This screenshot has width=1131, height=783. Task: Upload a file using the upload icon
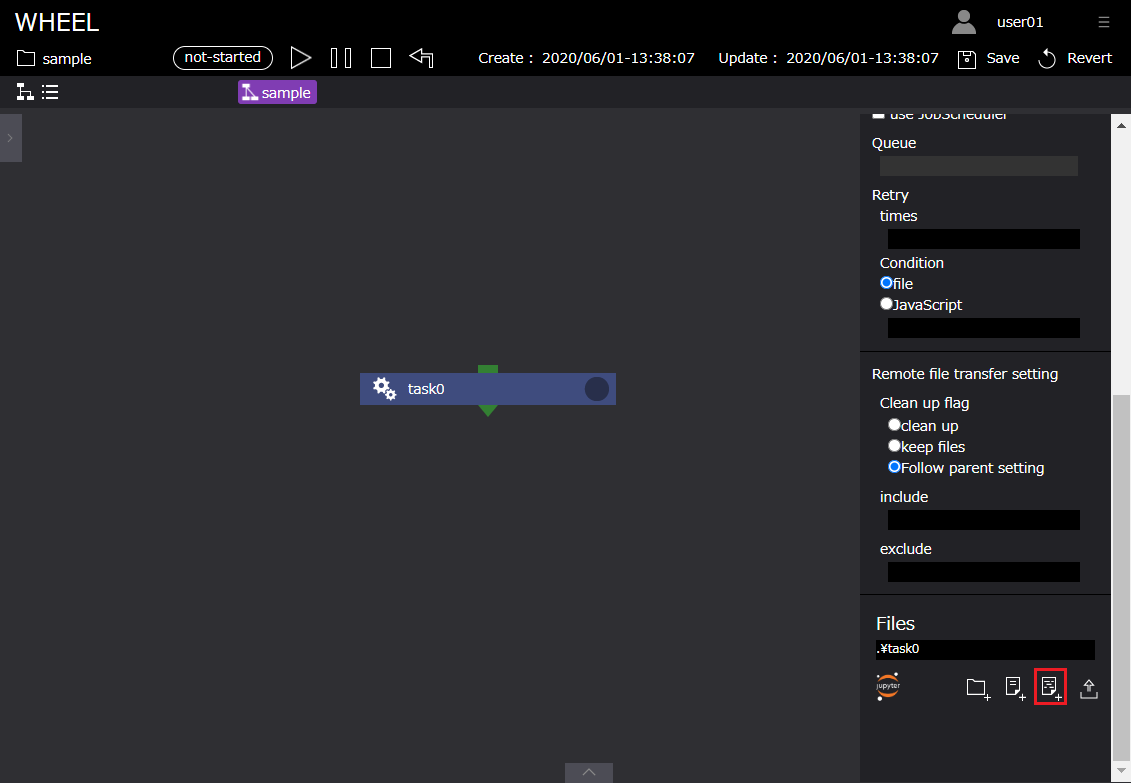1089,688
